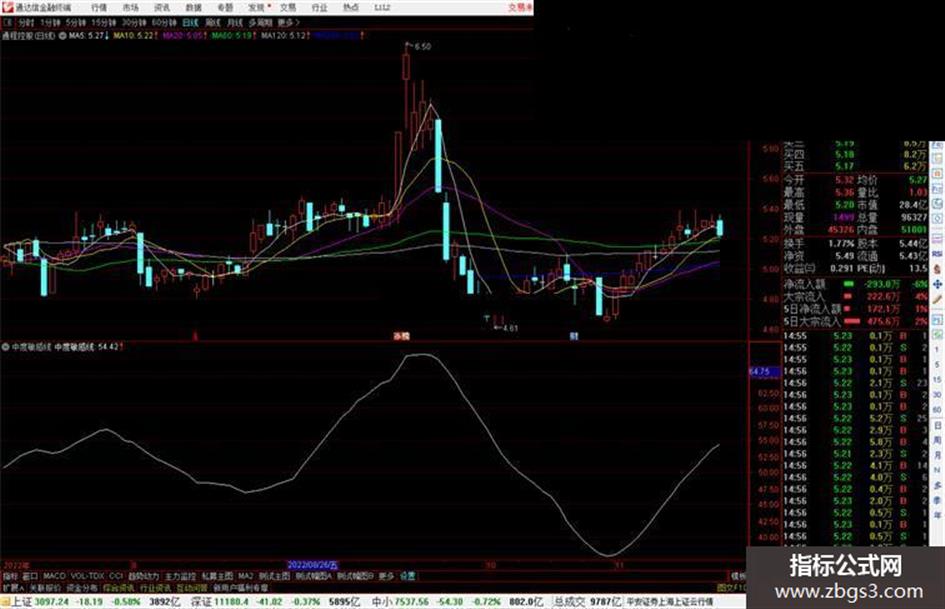945x609 pixels.
Task: Click the MA10: 5.22 indicator label
Action: pos(135,36)
